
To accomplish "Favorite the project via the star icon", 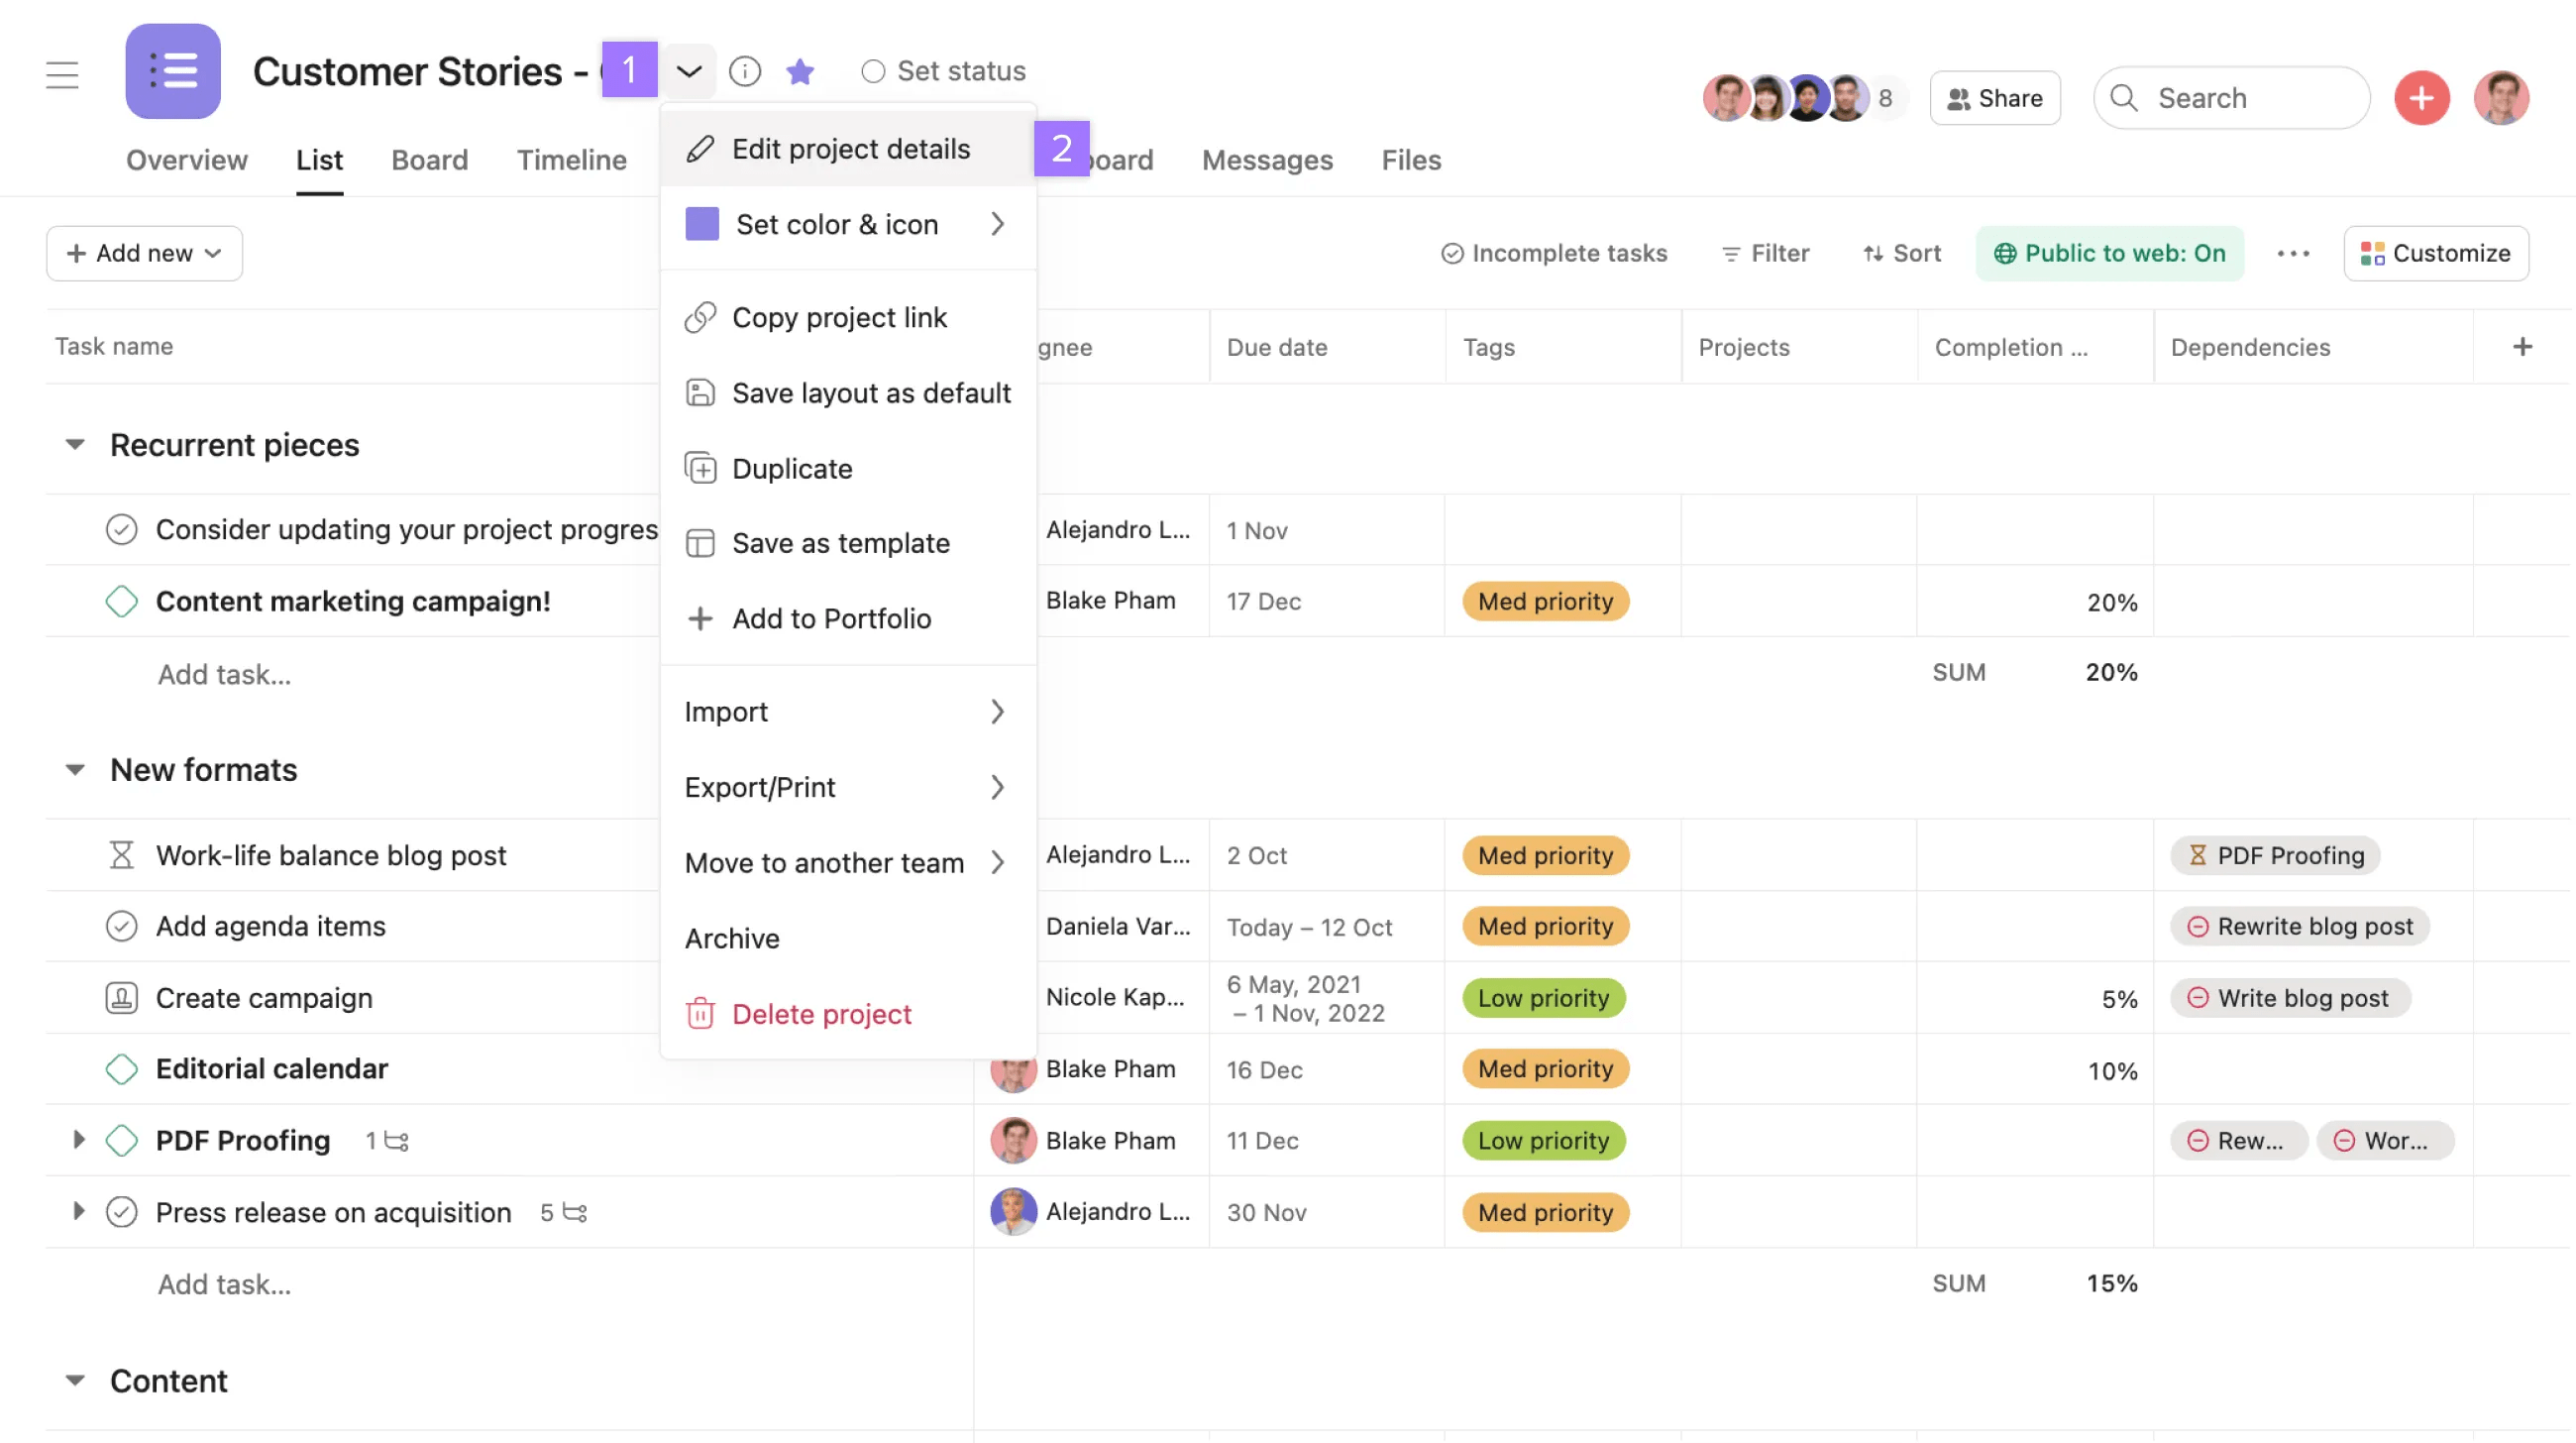I will pyautogui.click(x=800, y=71).
